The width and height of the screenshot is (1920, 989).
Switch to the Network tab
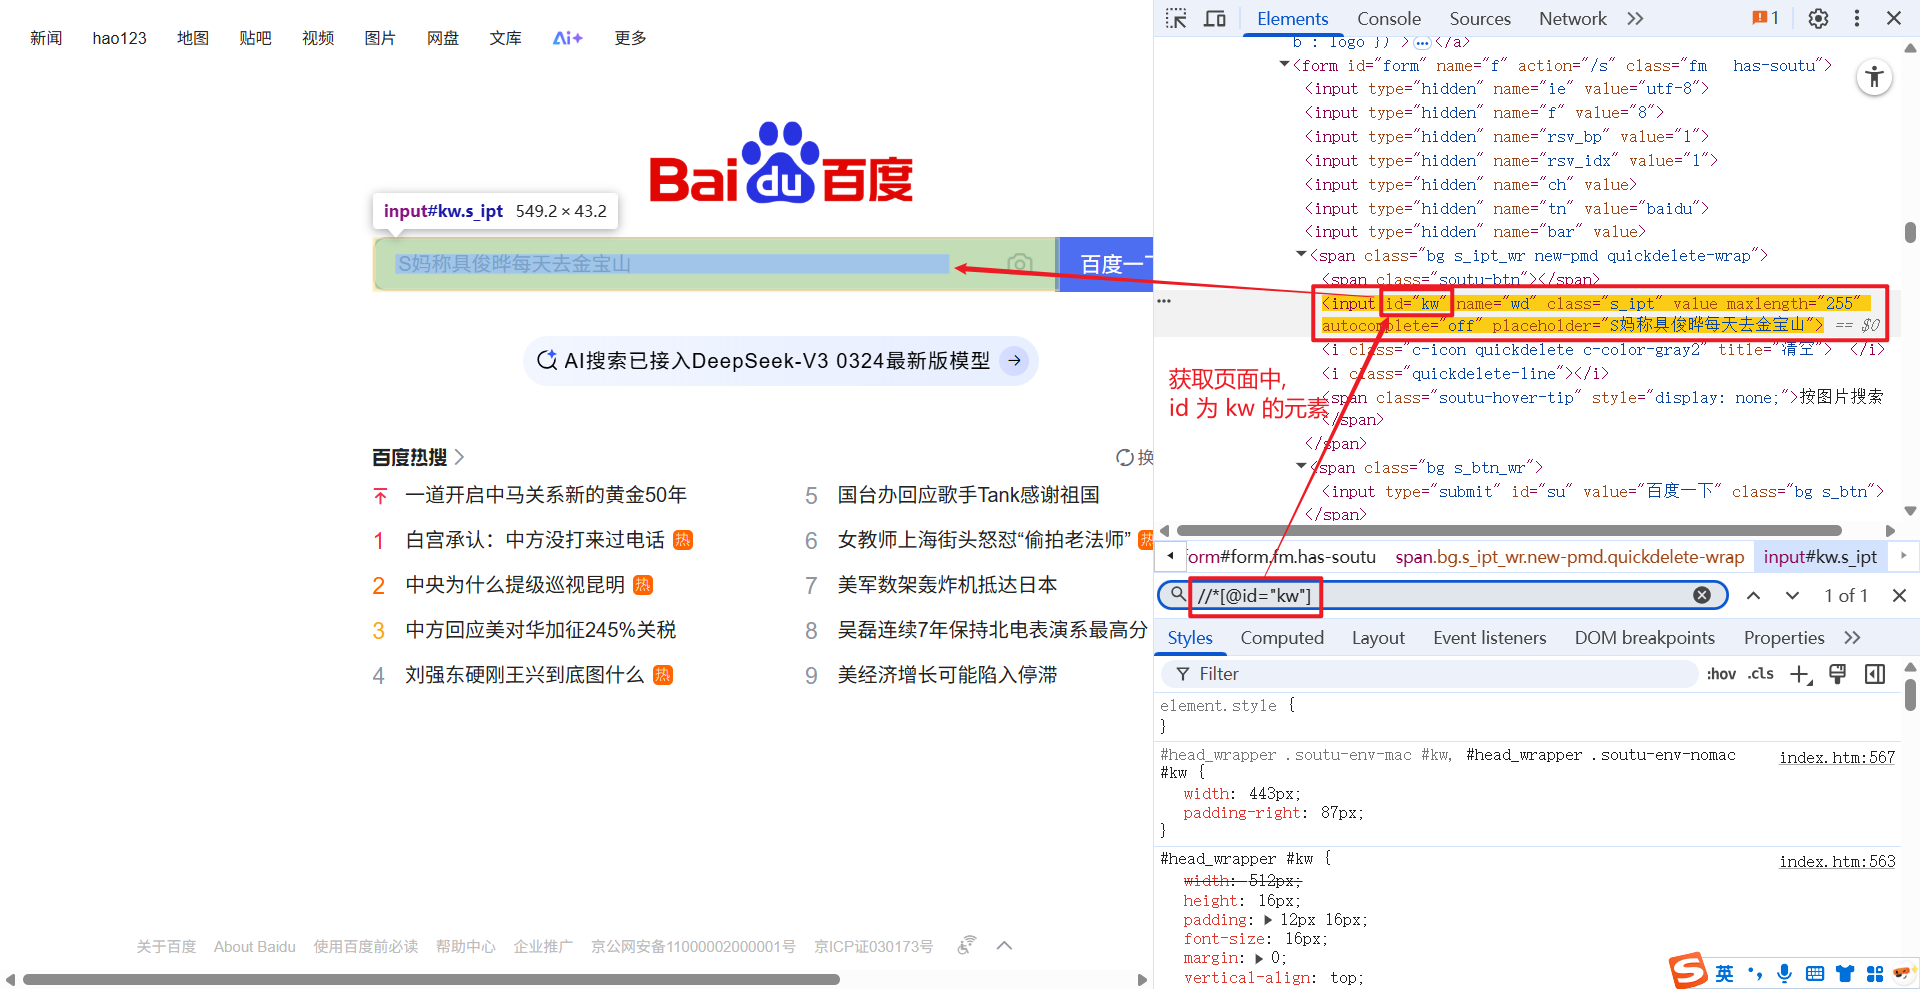tap(1573, 18)
